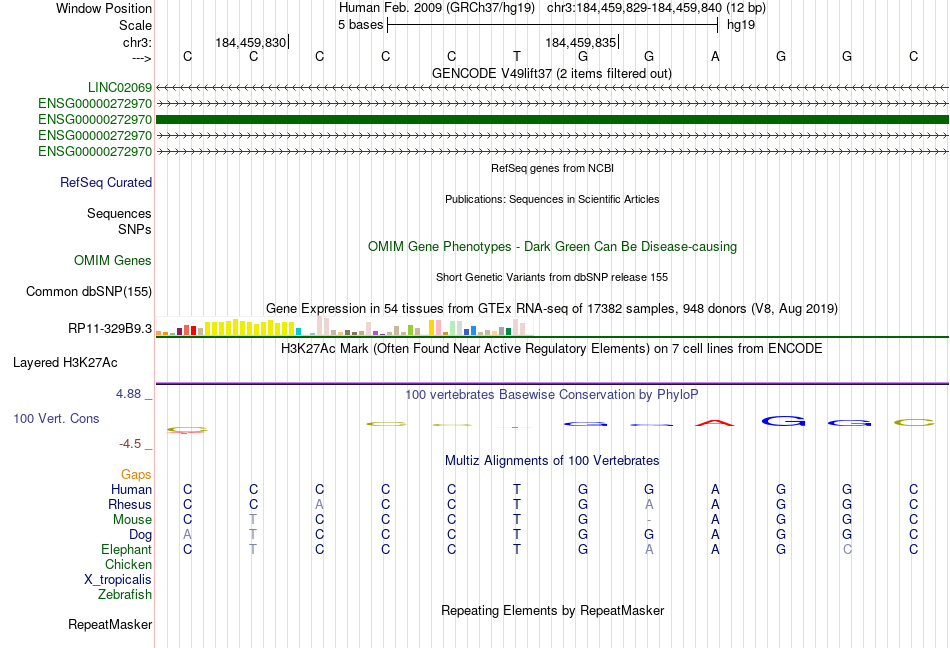The height and width of the screenshot is (648, 950).
Task: Click the X_tropicalis species label
Action: 118,580
